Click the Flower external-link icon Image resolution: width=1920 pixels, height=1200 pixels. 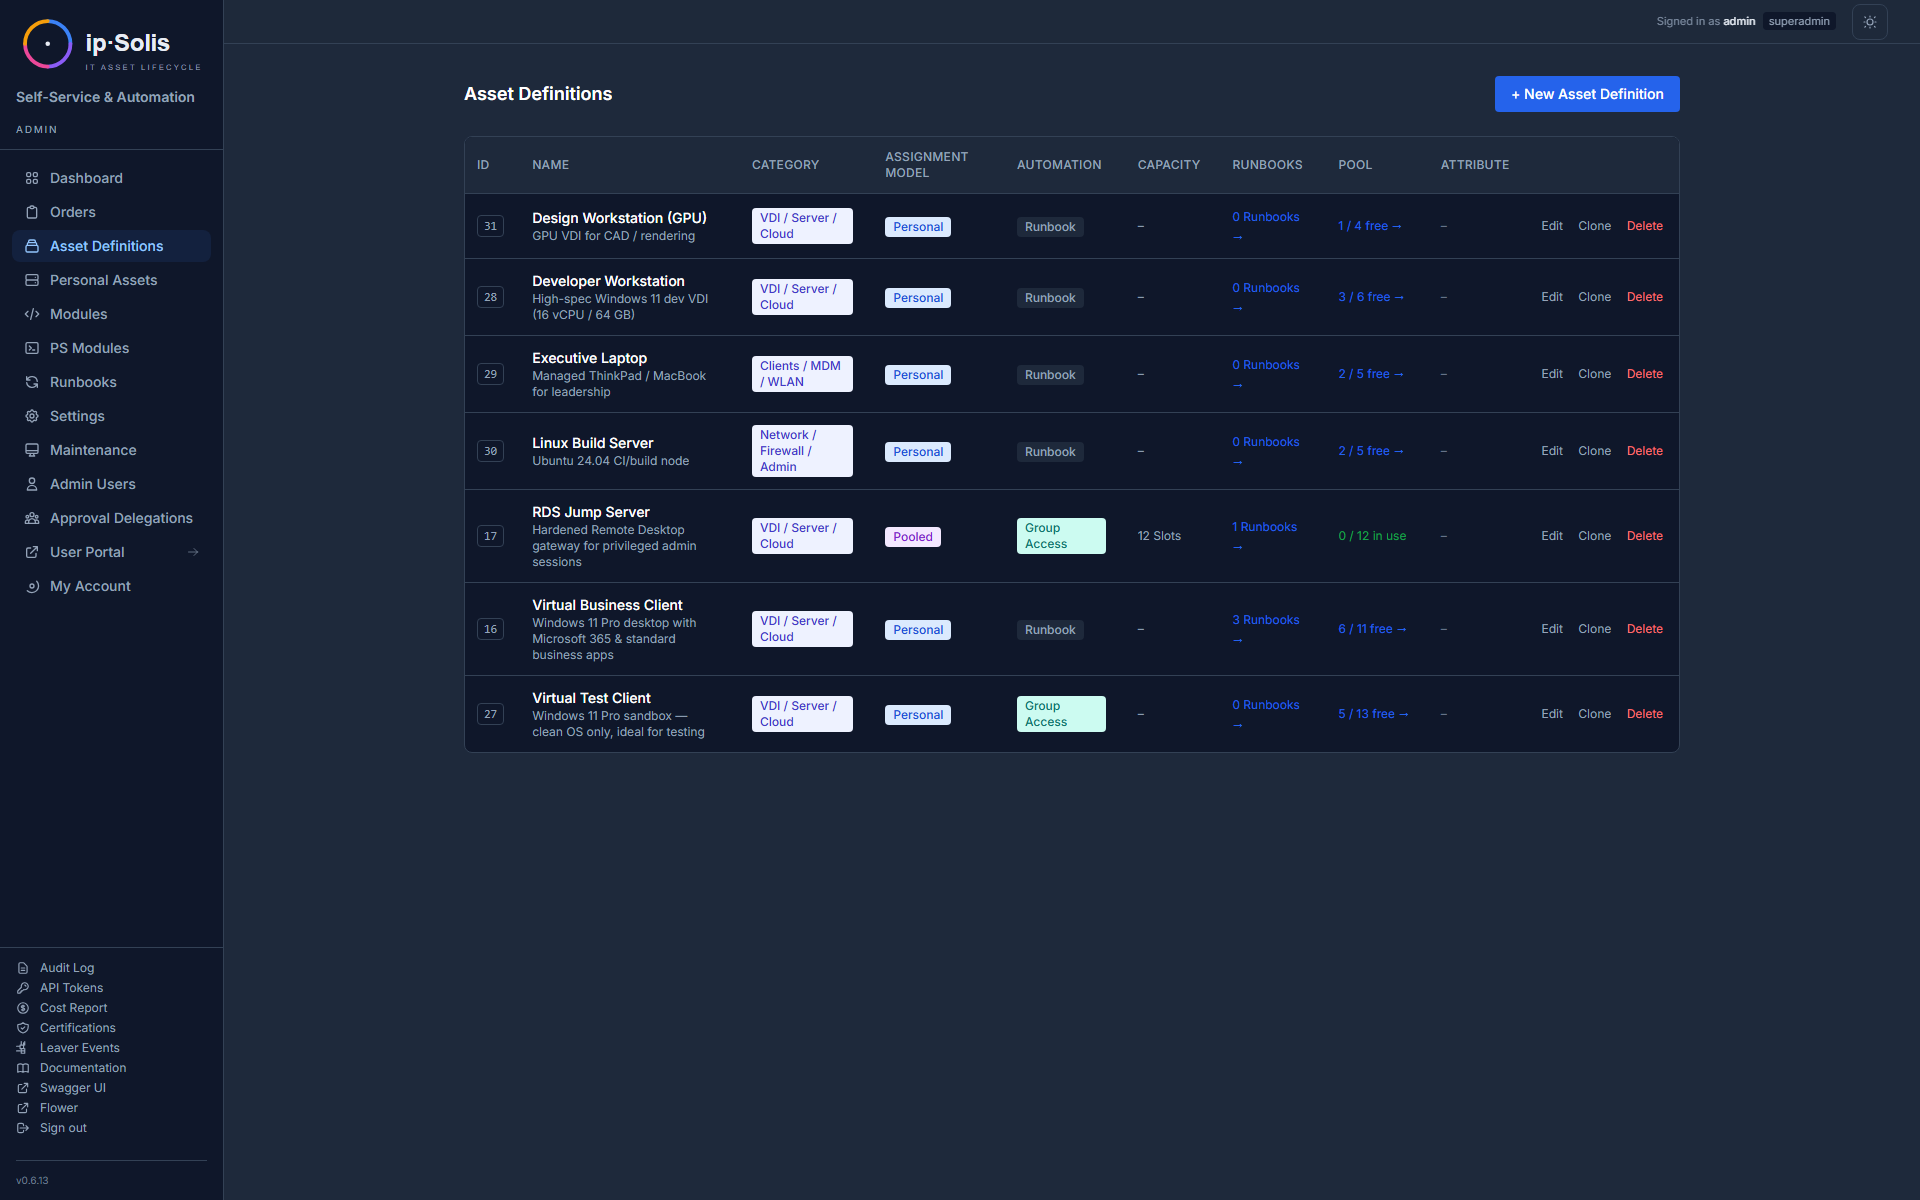[x=23, y=1108]
